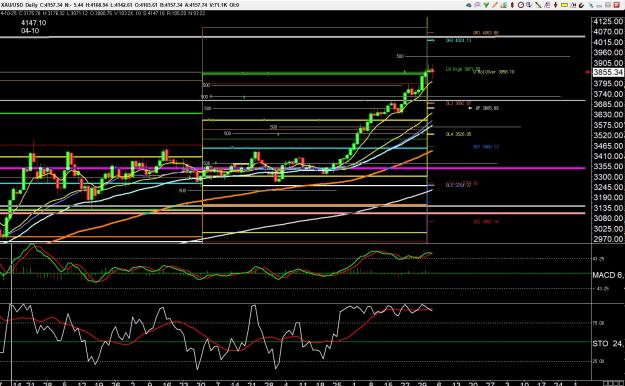Click the 3355.00 price axis label
625x386 pixels.
click(608, 166)
